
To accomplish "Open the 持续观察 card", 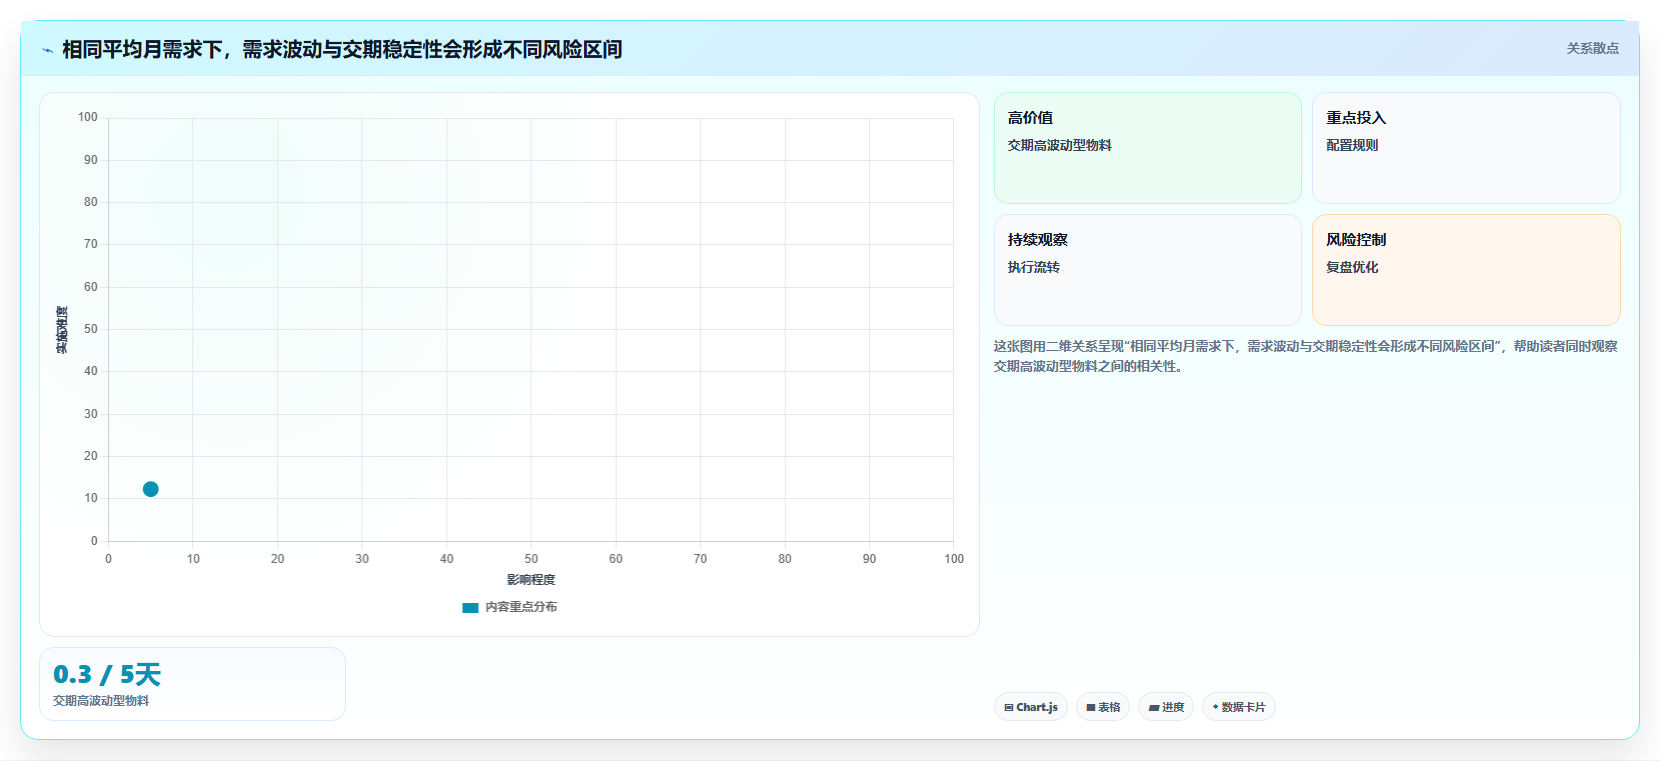I will 1147,270.
